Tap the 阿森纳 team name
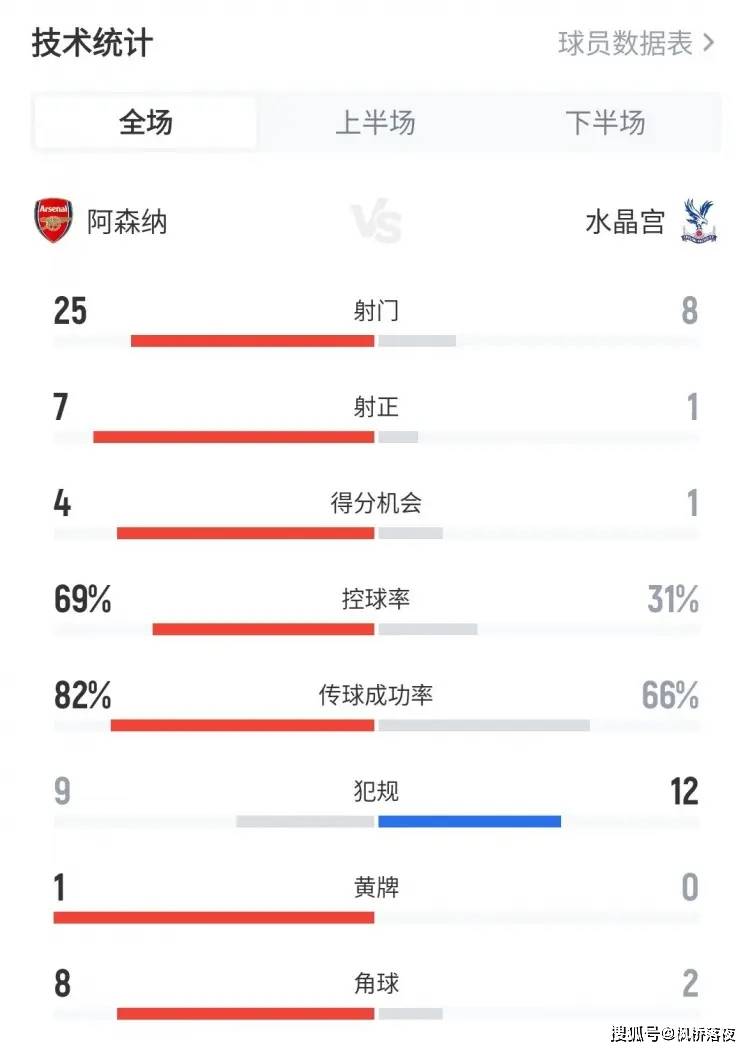 127,221
